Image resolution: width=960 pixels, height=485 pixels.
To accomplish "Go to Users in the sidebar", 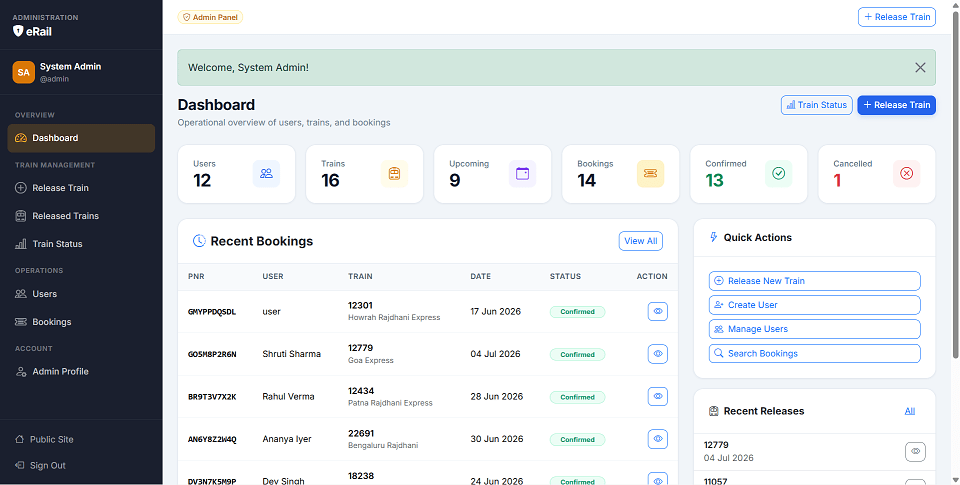I will tap(81, 294).
